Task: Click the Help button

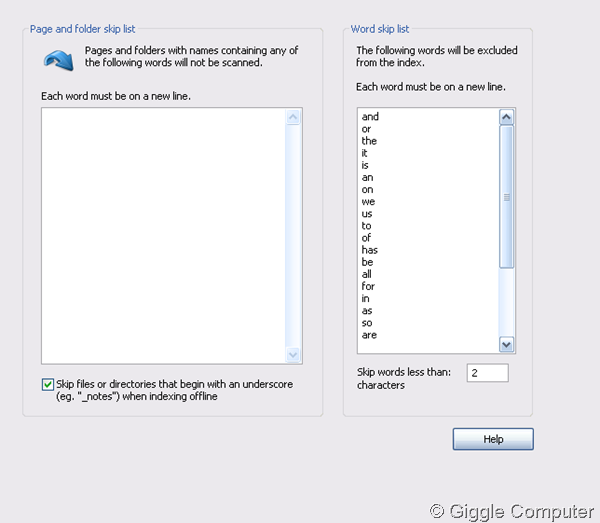Action: click(x=493, y=439)
